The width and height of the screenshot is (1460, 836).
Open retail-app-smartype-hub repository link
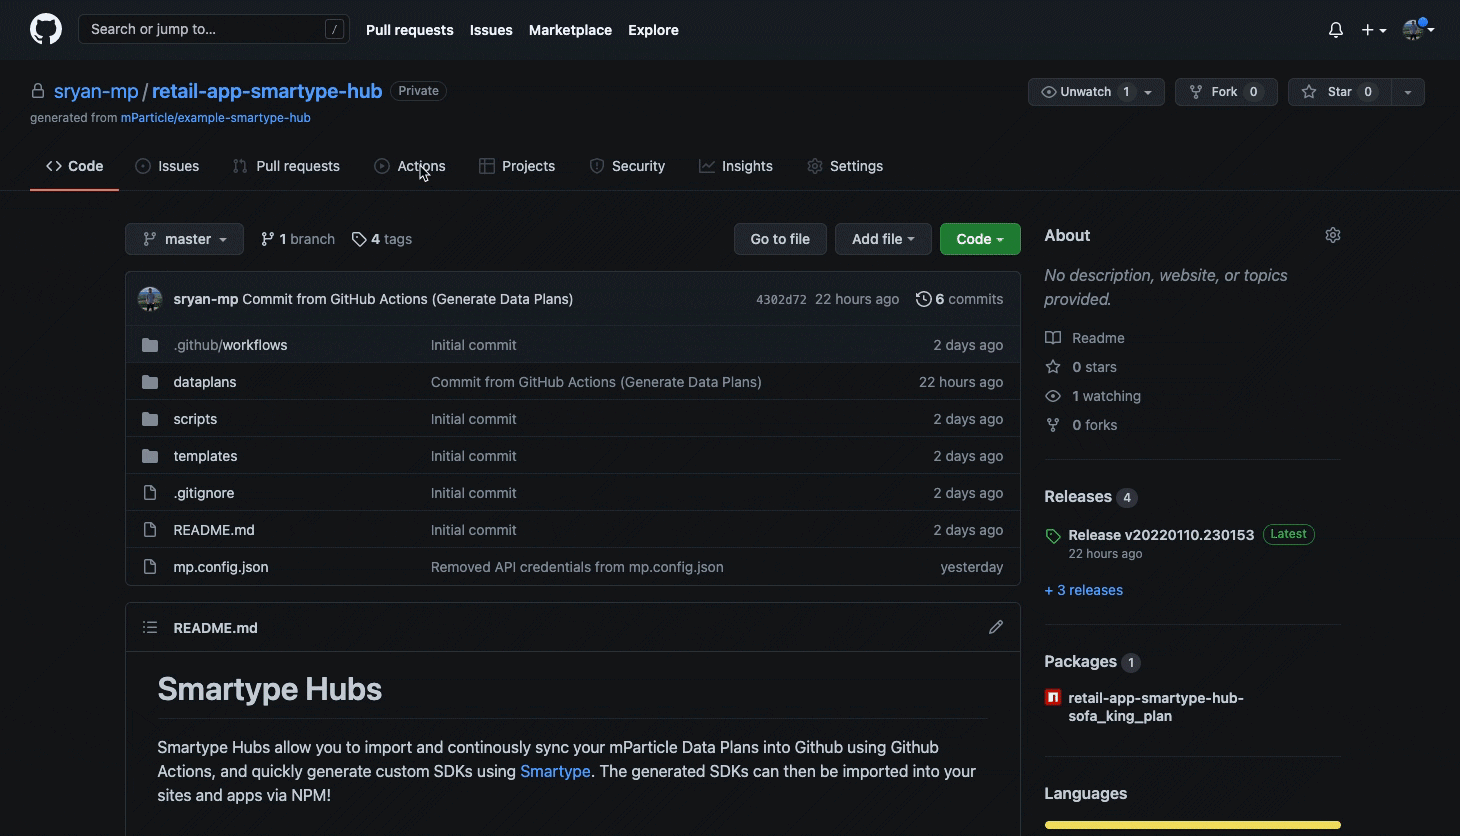[x=267, y=91]
